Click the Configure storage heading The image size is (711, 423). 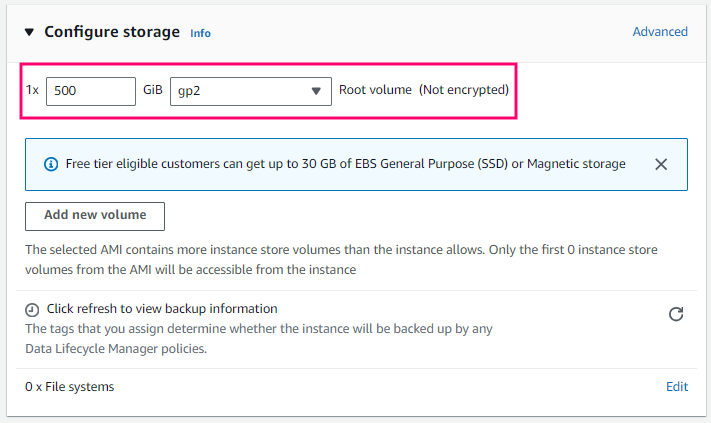(x=111, y=32)
